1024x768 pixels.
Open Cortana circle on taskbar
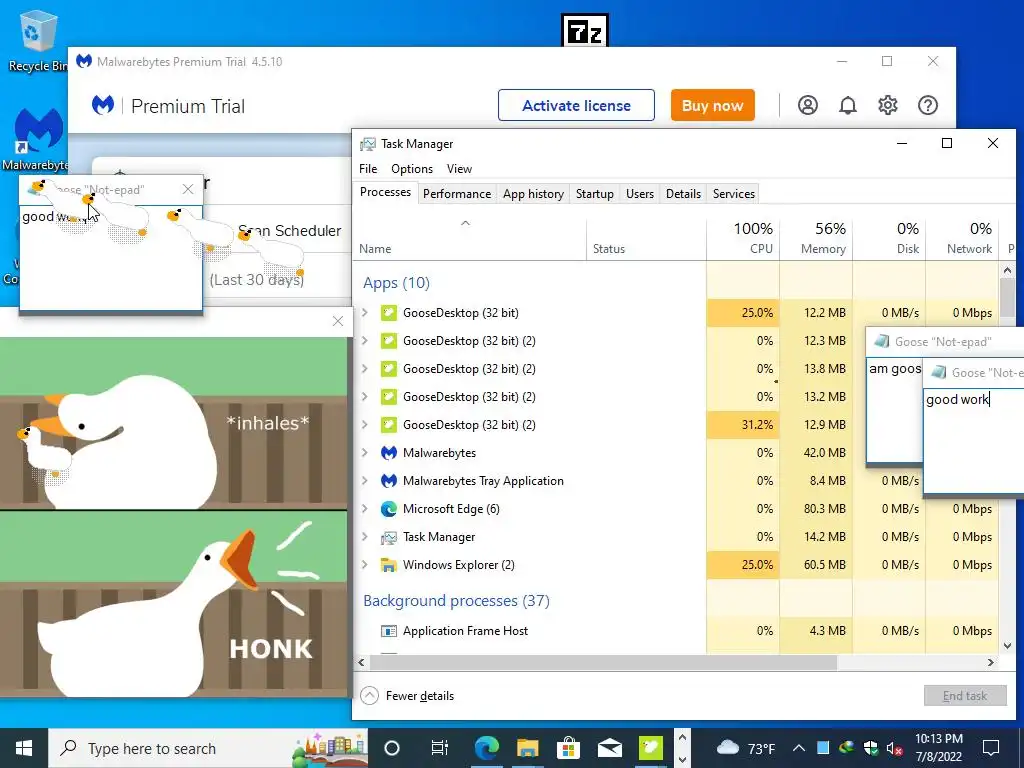[x=392, y=748]
